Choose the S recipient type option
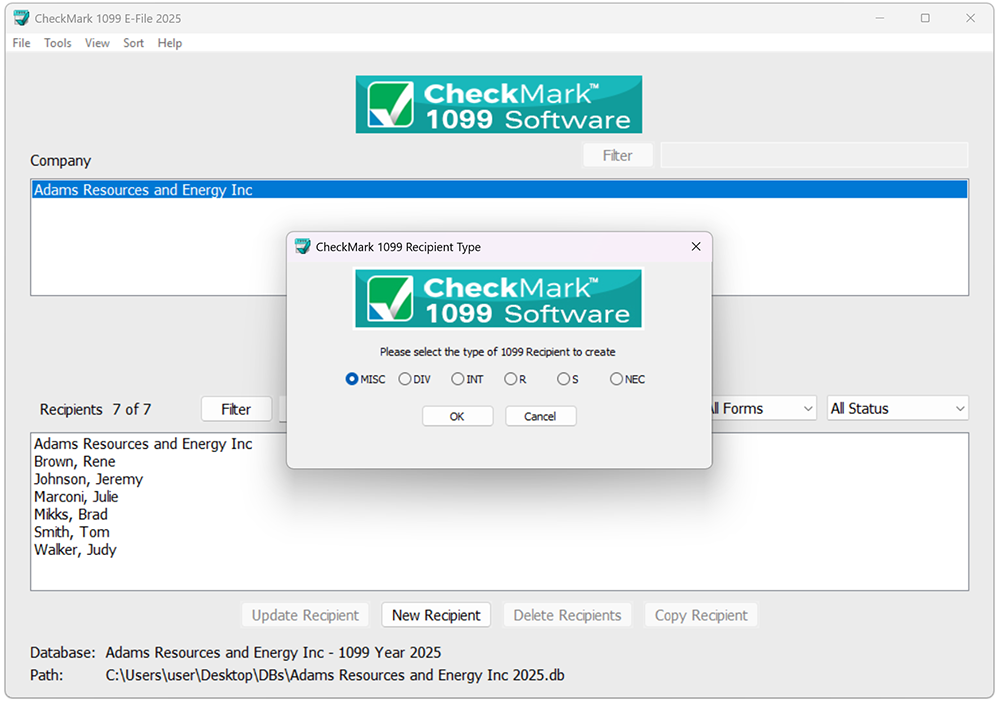998x702 pixels. click(x=567, y=379)
